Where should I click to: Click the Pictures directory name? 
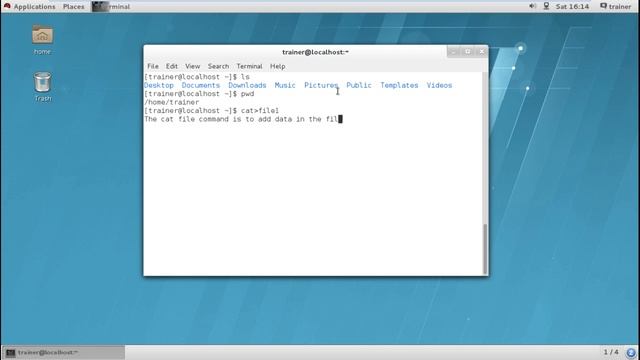click(321, 85)
